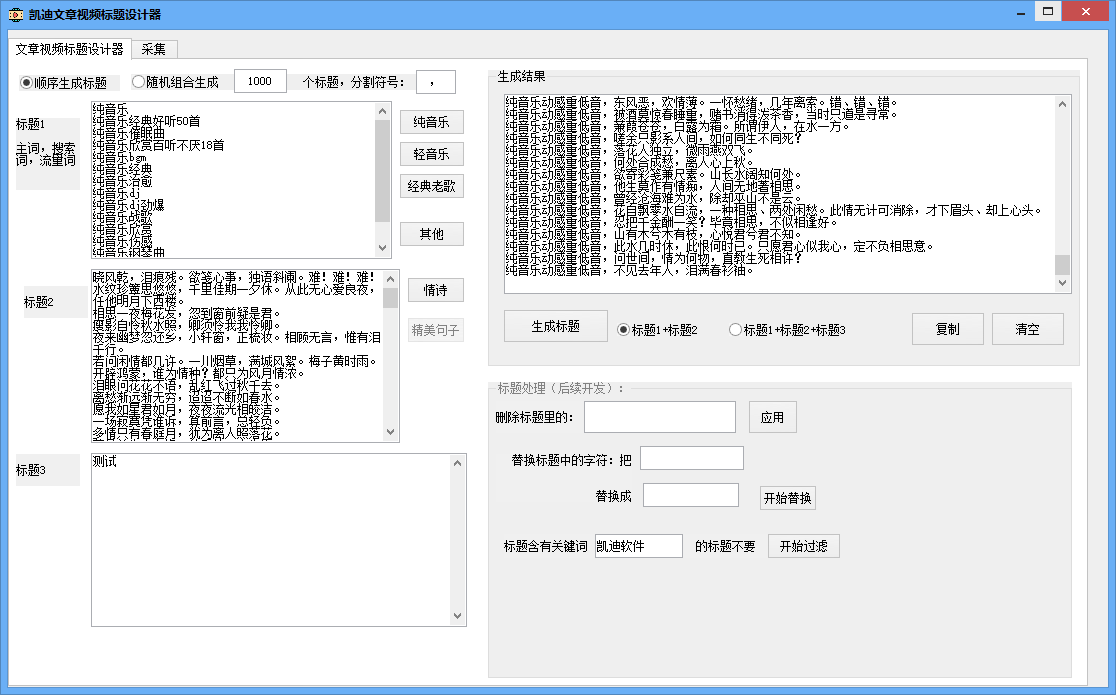Click 测试 text in 标题3 box

click(x=105, y=462)
